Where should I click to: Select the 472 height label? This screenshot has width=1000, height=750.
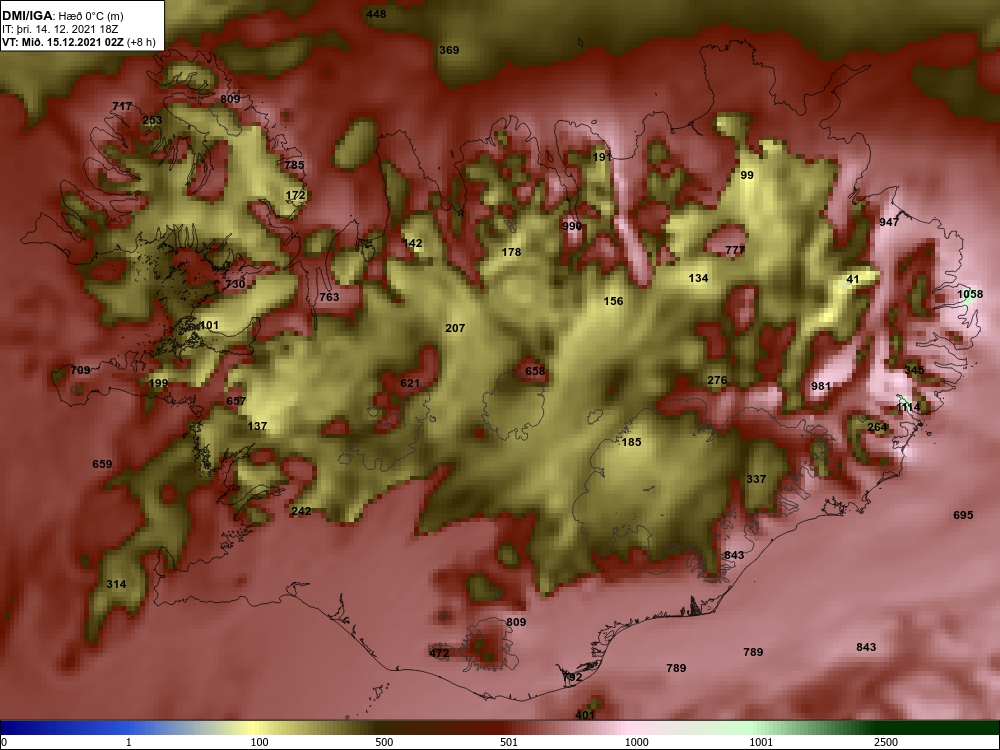pos(439,653)
